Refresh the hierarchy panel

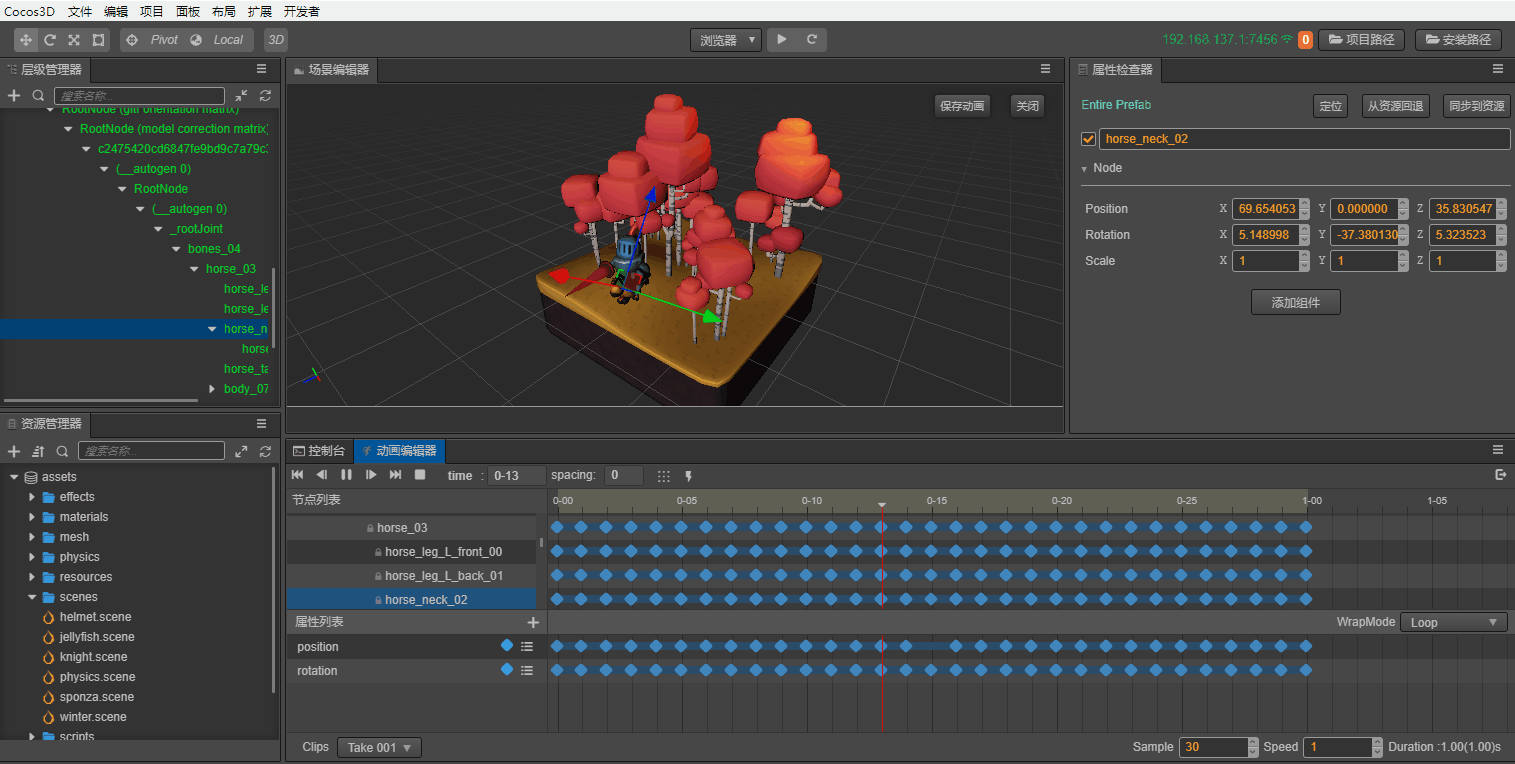point(265,96)
